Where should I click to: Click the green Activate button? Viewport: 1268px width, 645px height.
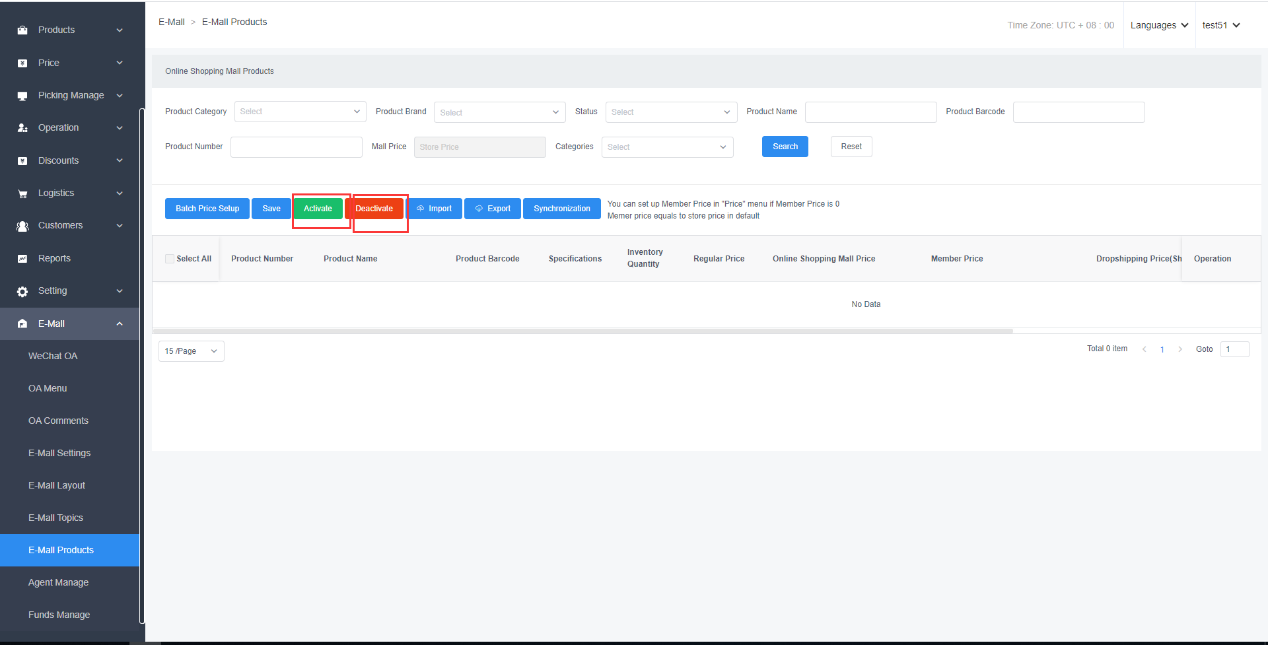pyautogui.click(x=318, y=208)
